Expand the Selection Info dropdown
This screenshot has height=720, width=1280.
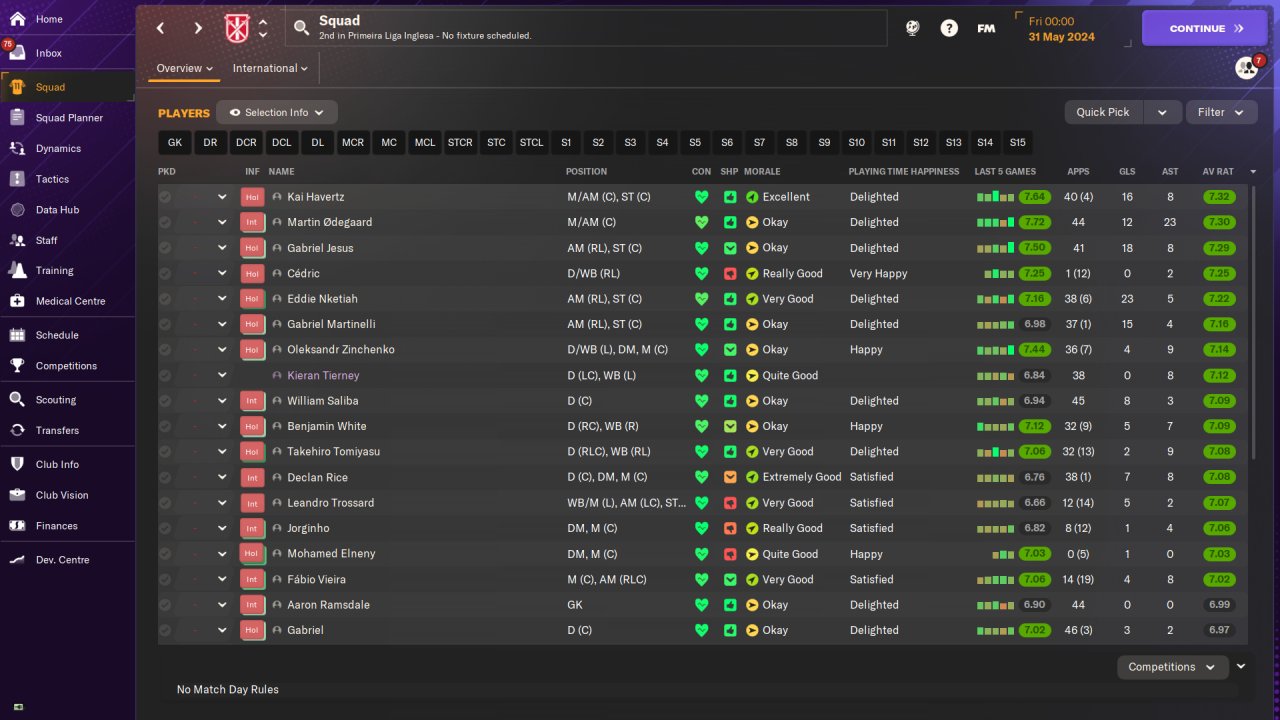277,113
